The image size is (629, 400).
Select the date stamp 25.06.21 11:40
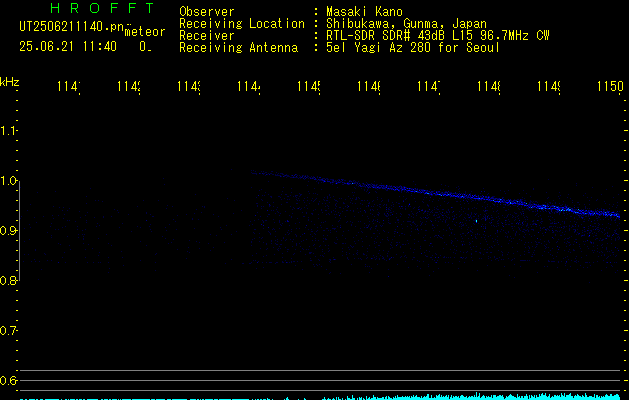coord(68,47)
